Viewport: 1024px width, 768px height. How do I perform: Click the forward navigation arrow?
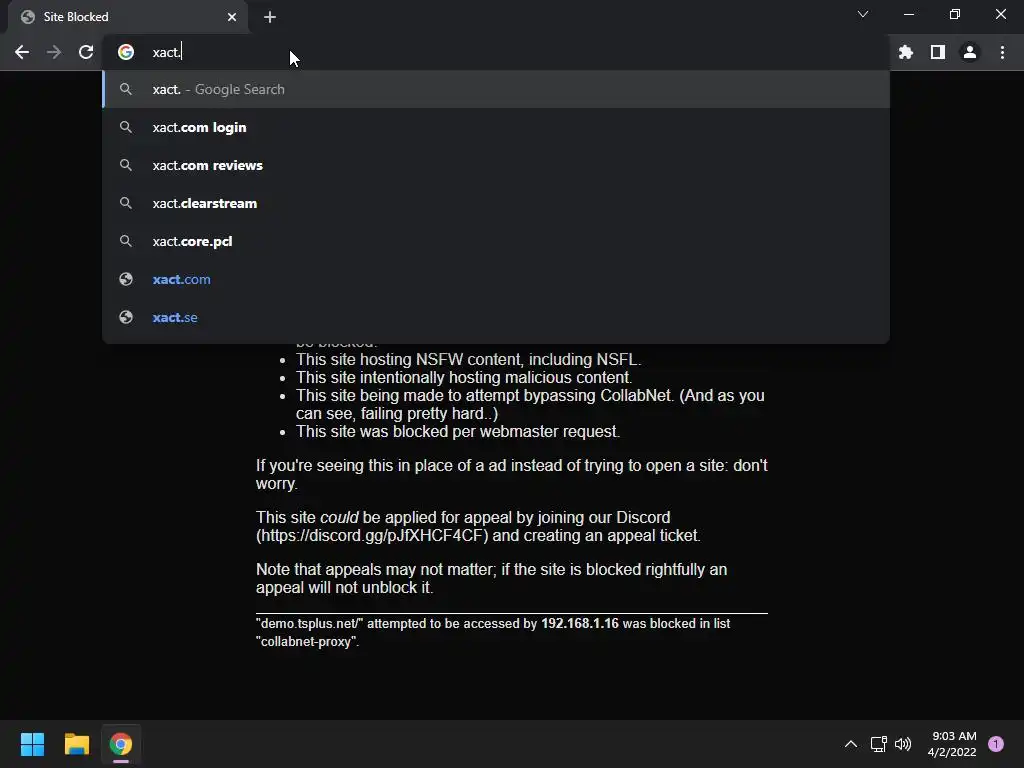coord(54,52)
